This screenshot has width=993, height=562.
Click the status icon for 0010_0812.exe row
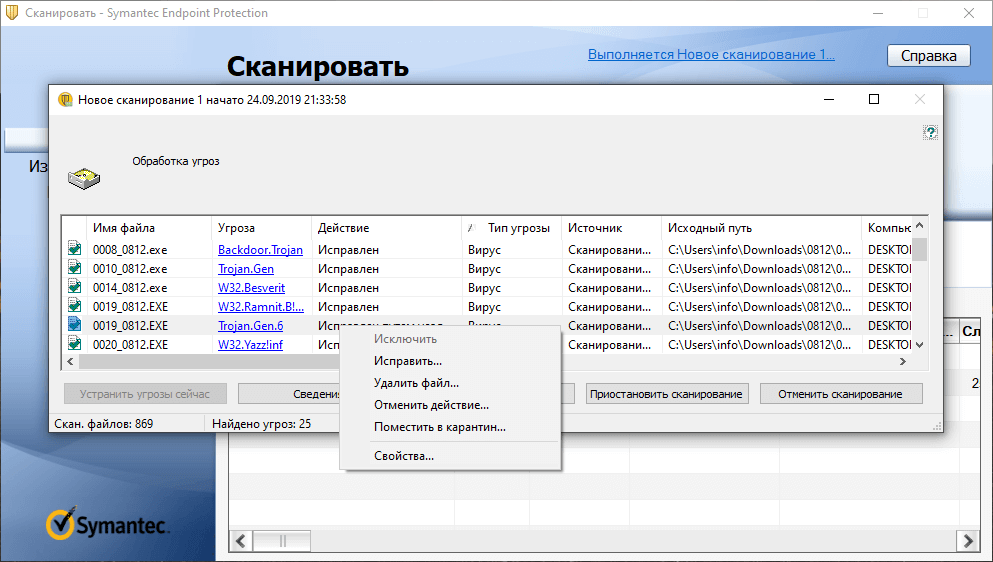(x=75, y=267)
